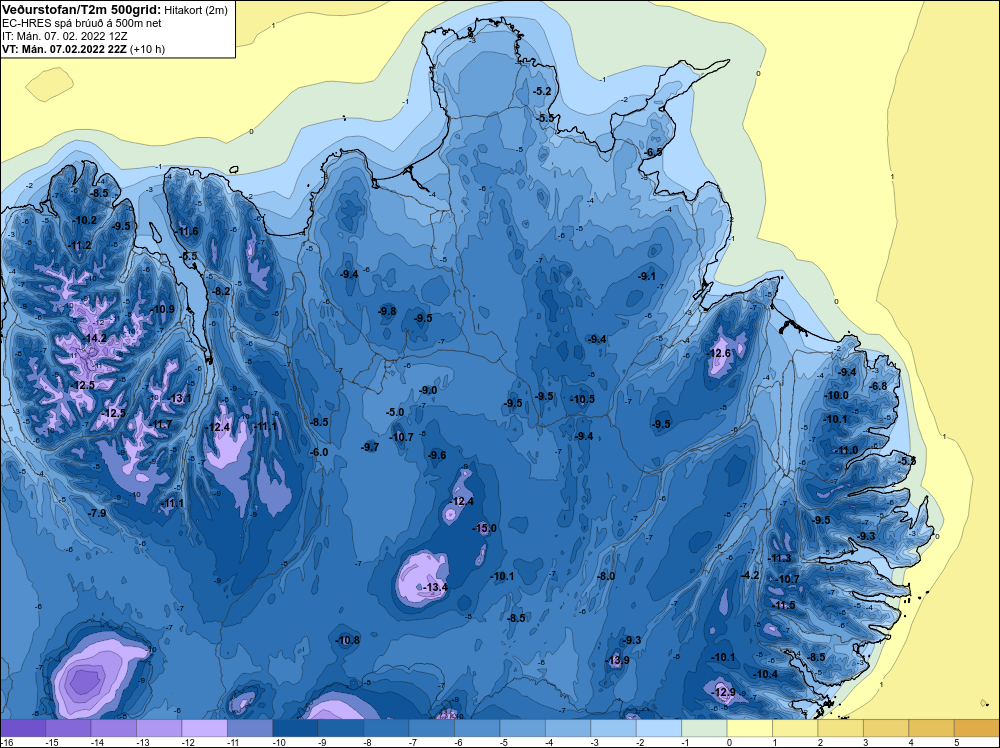The height and width of the screenshot is (748, 1000).
Task: Click the legend swatch between -2 and -1
Action: click(x=659, y=728)
